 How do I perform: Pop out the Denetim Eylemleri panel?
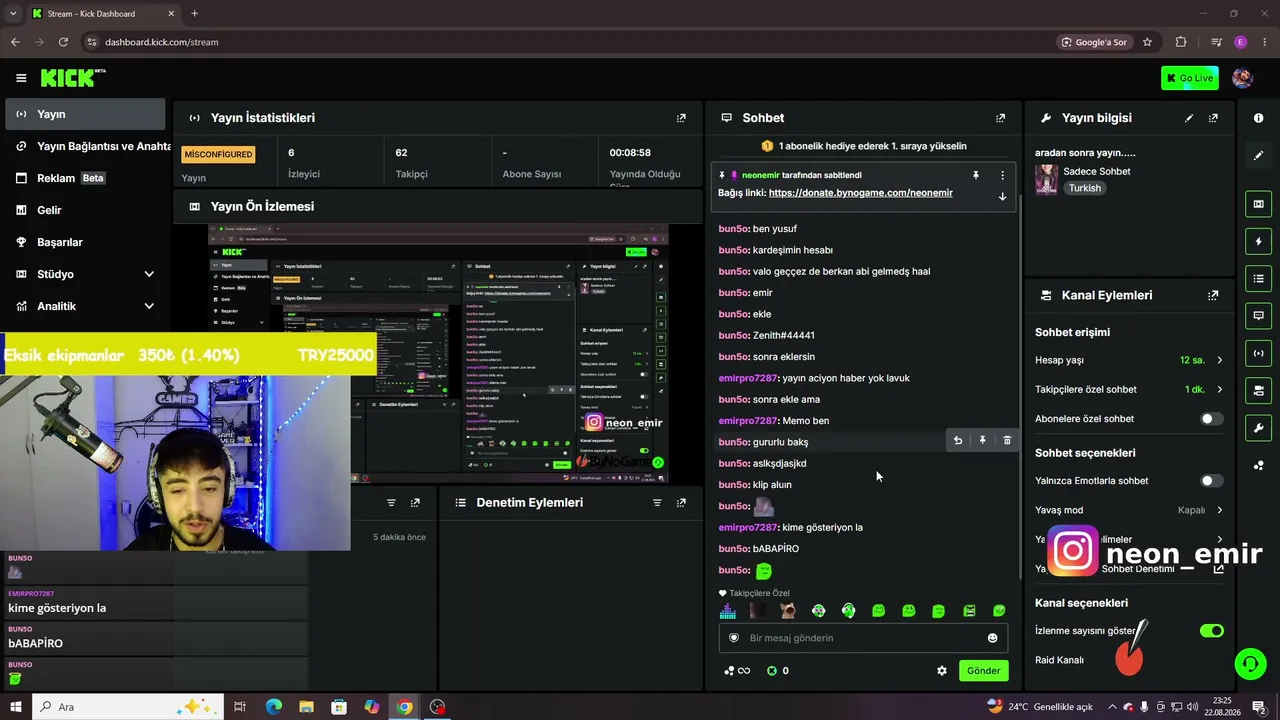click(681, 503)
